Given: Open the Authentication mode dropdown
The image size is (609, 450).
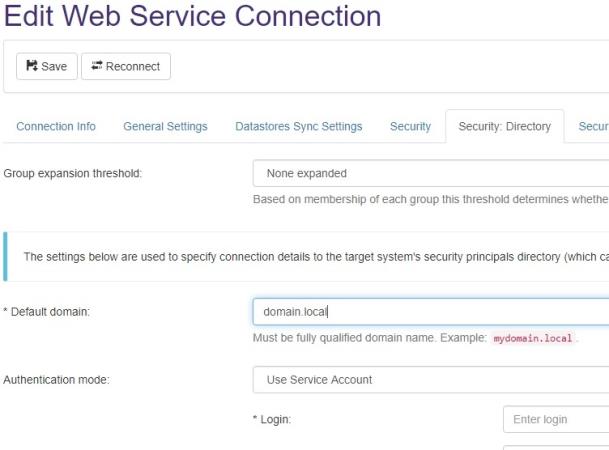Looking at the screenshot, I should (x=430, y=380).
